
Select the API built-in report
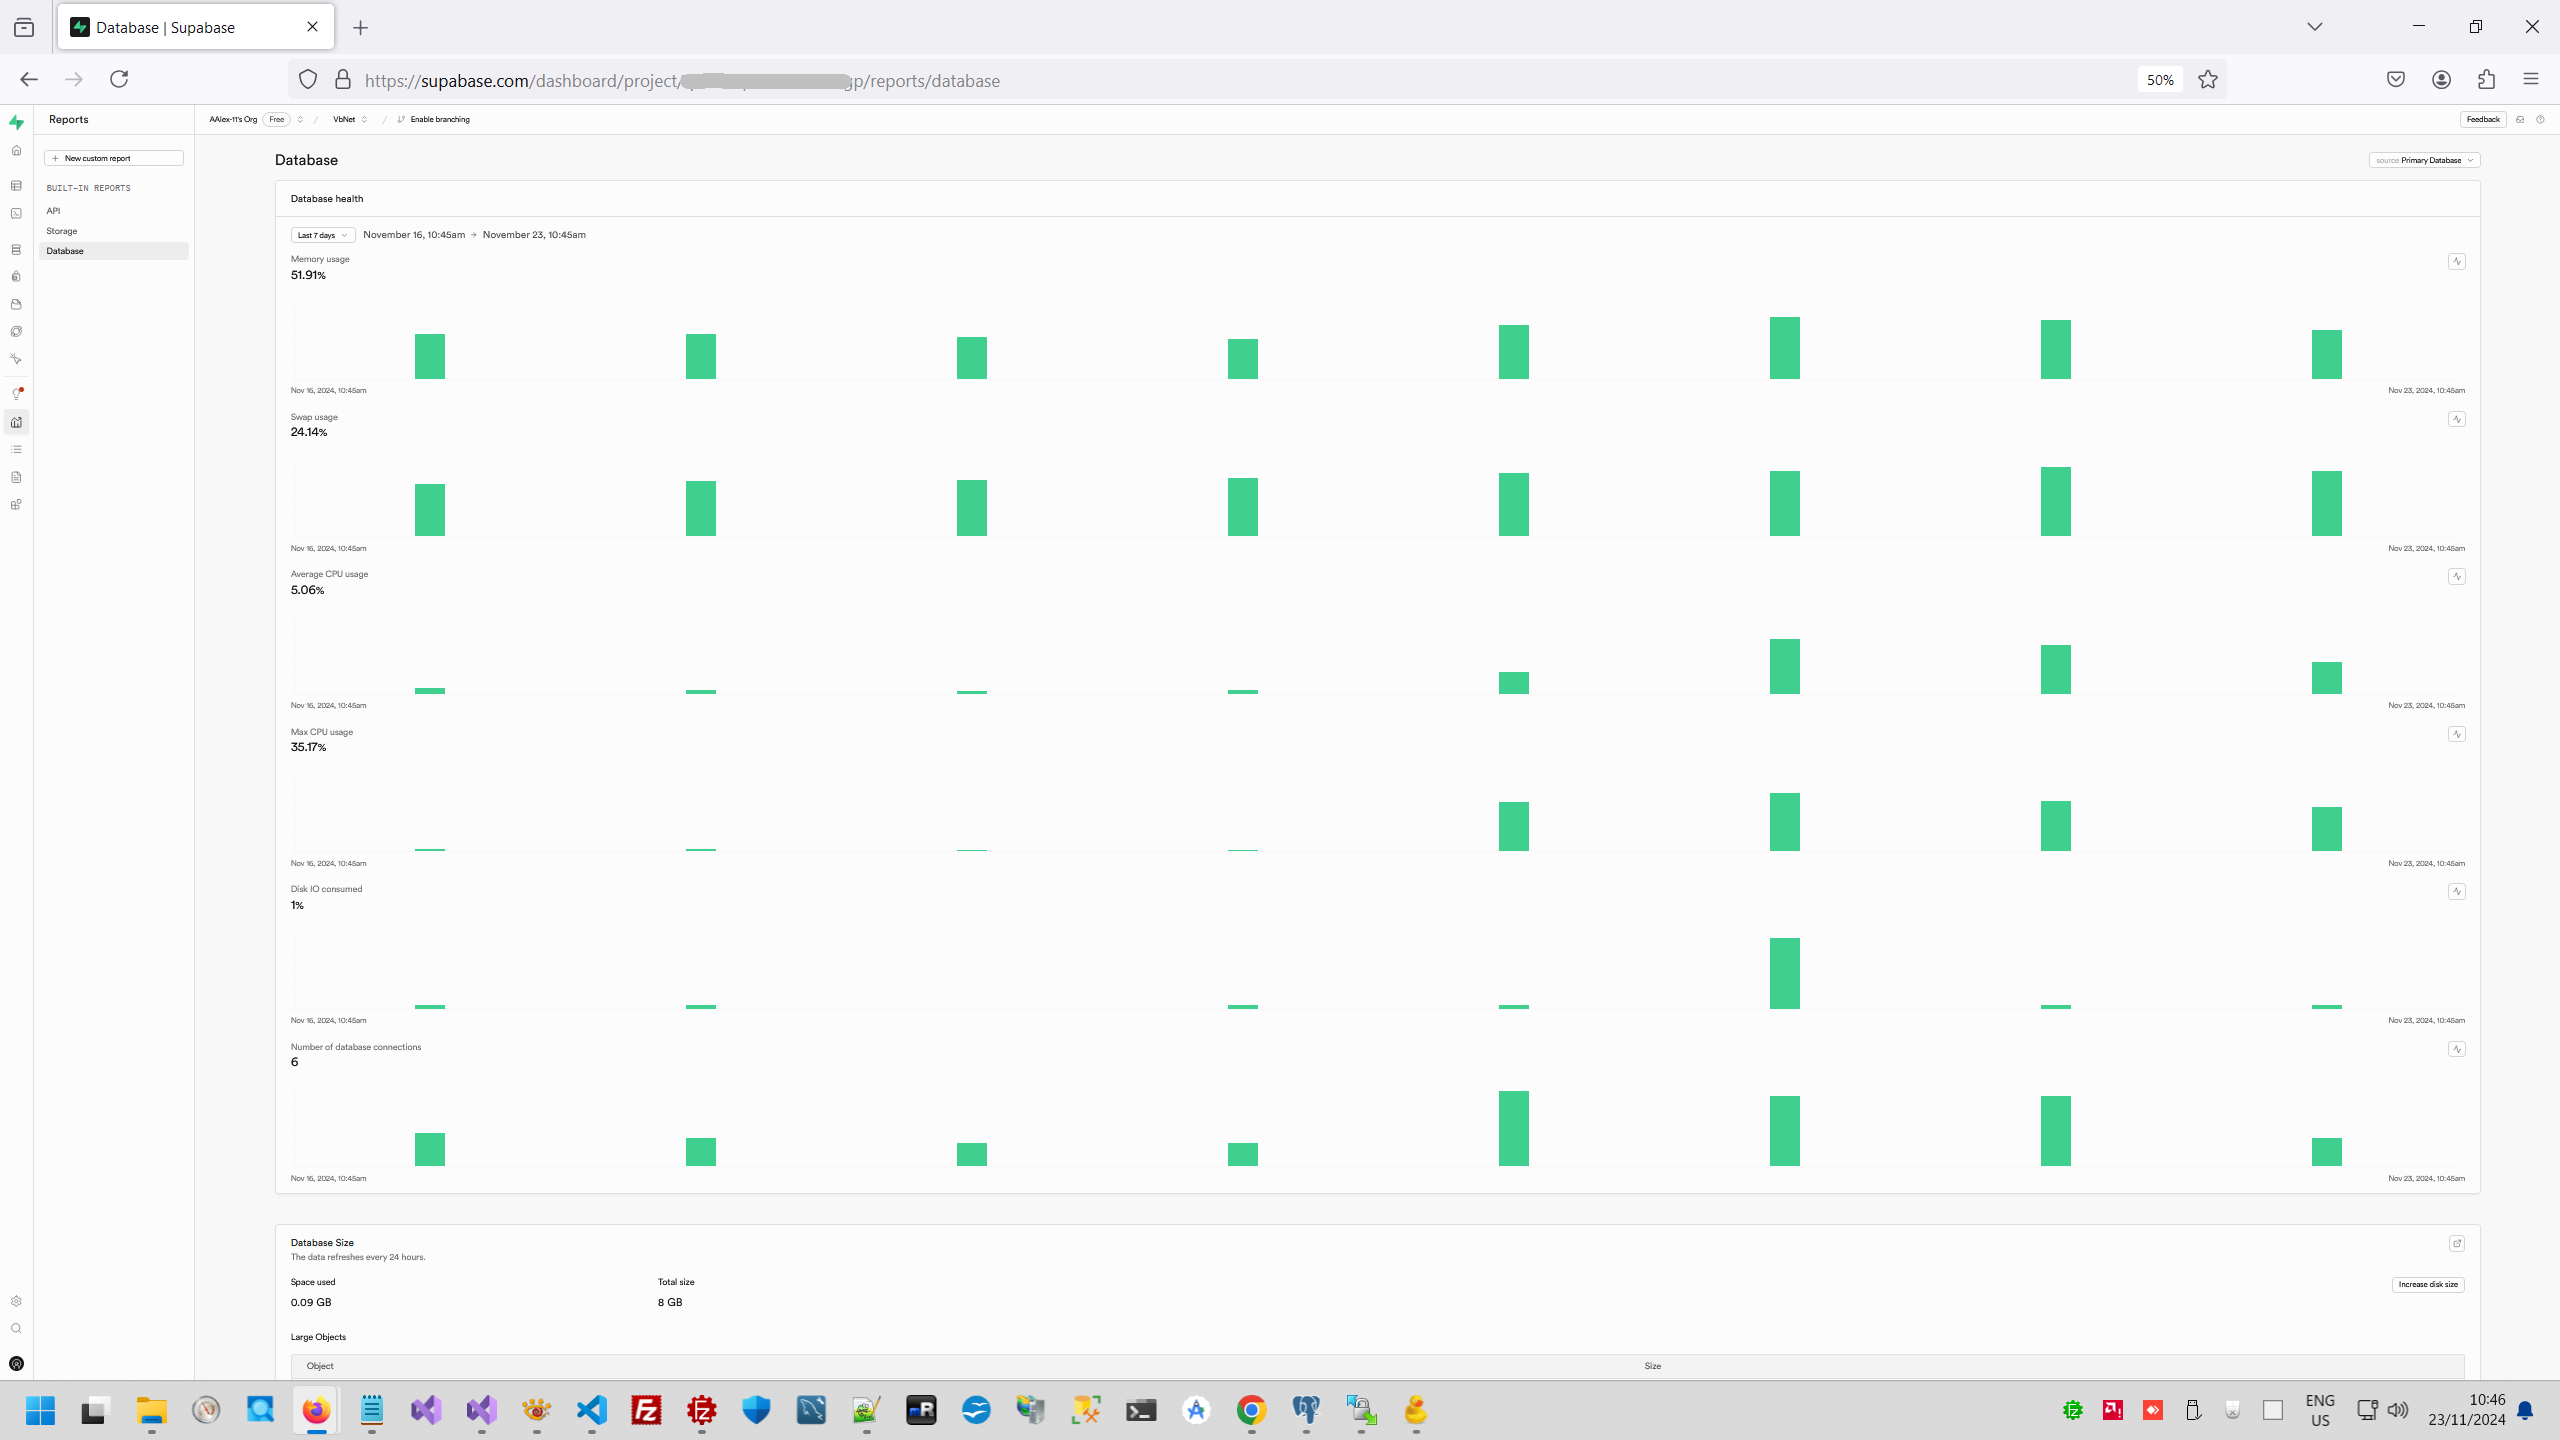(x=53, y=211)
